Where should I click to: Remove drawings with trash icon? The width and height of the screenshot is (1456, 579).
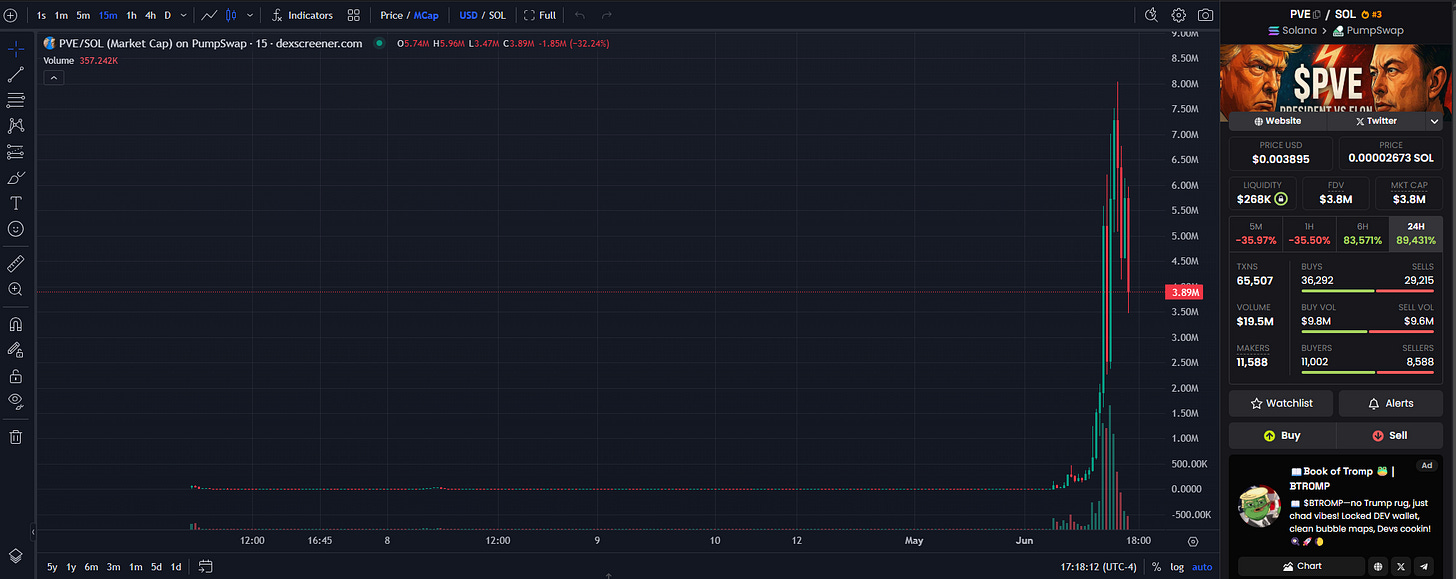[x=15, y=437]
